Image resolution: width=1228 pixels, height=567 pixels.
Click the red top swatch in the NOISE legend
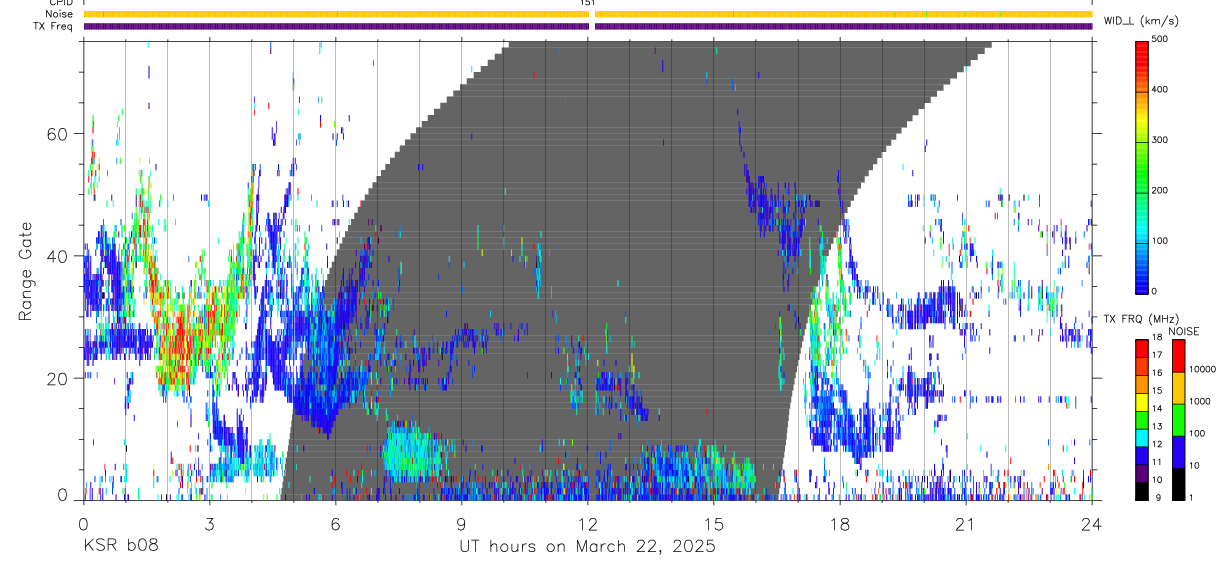pos(1178,356)
